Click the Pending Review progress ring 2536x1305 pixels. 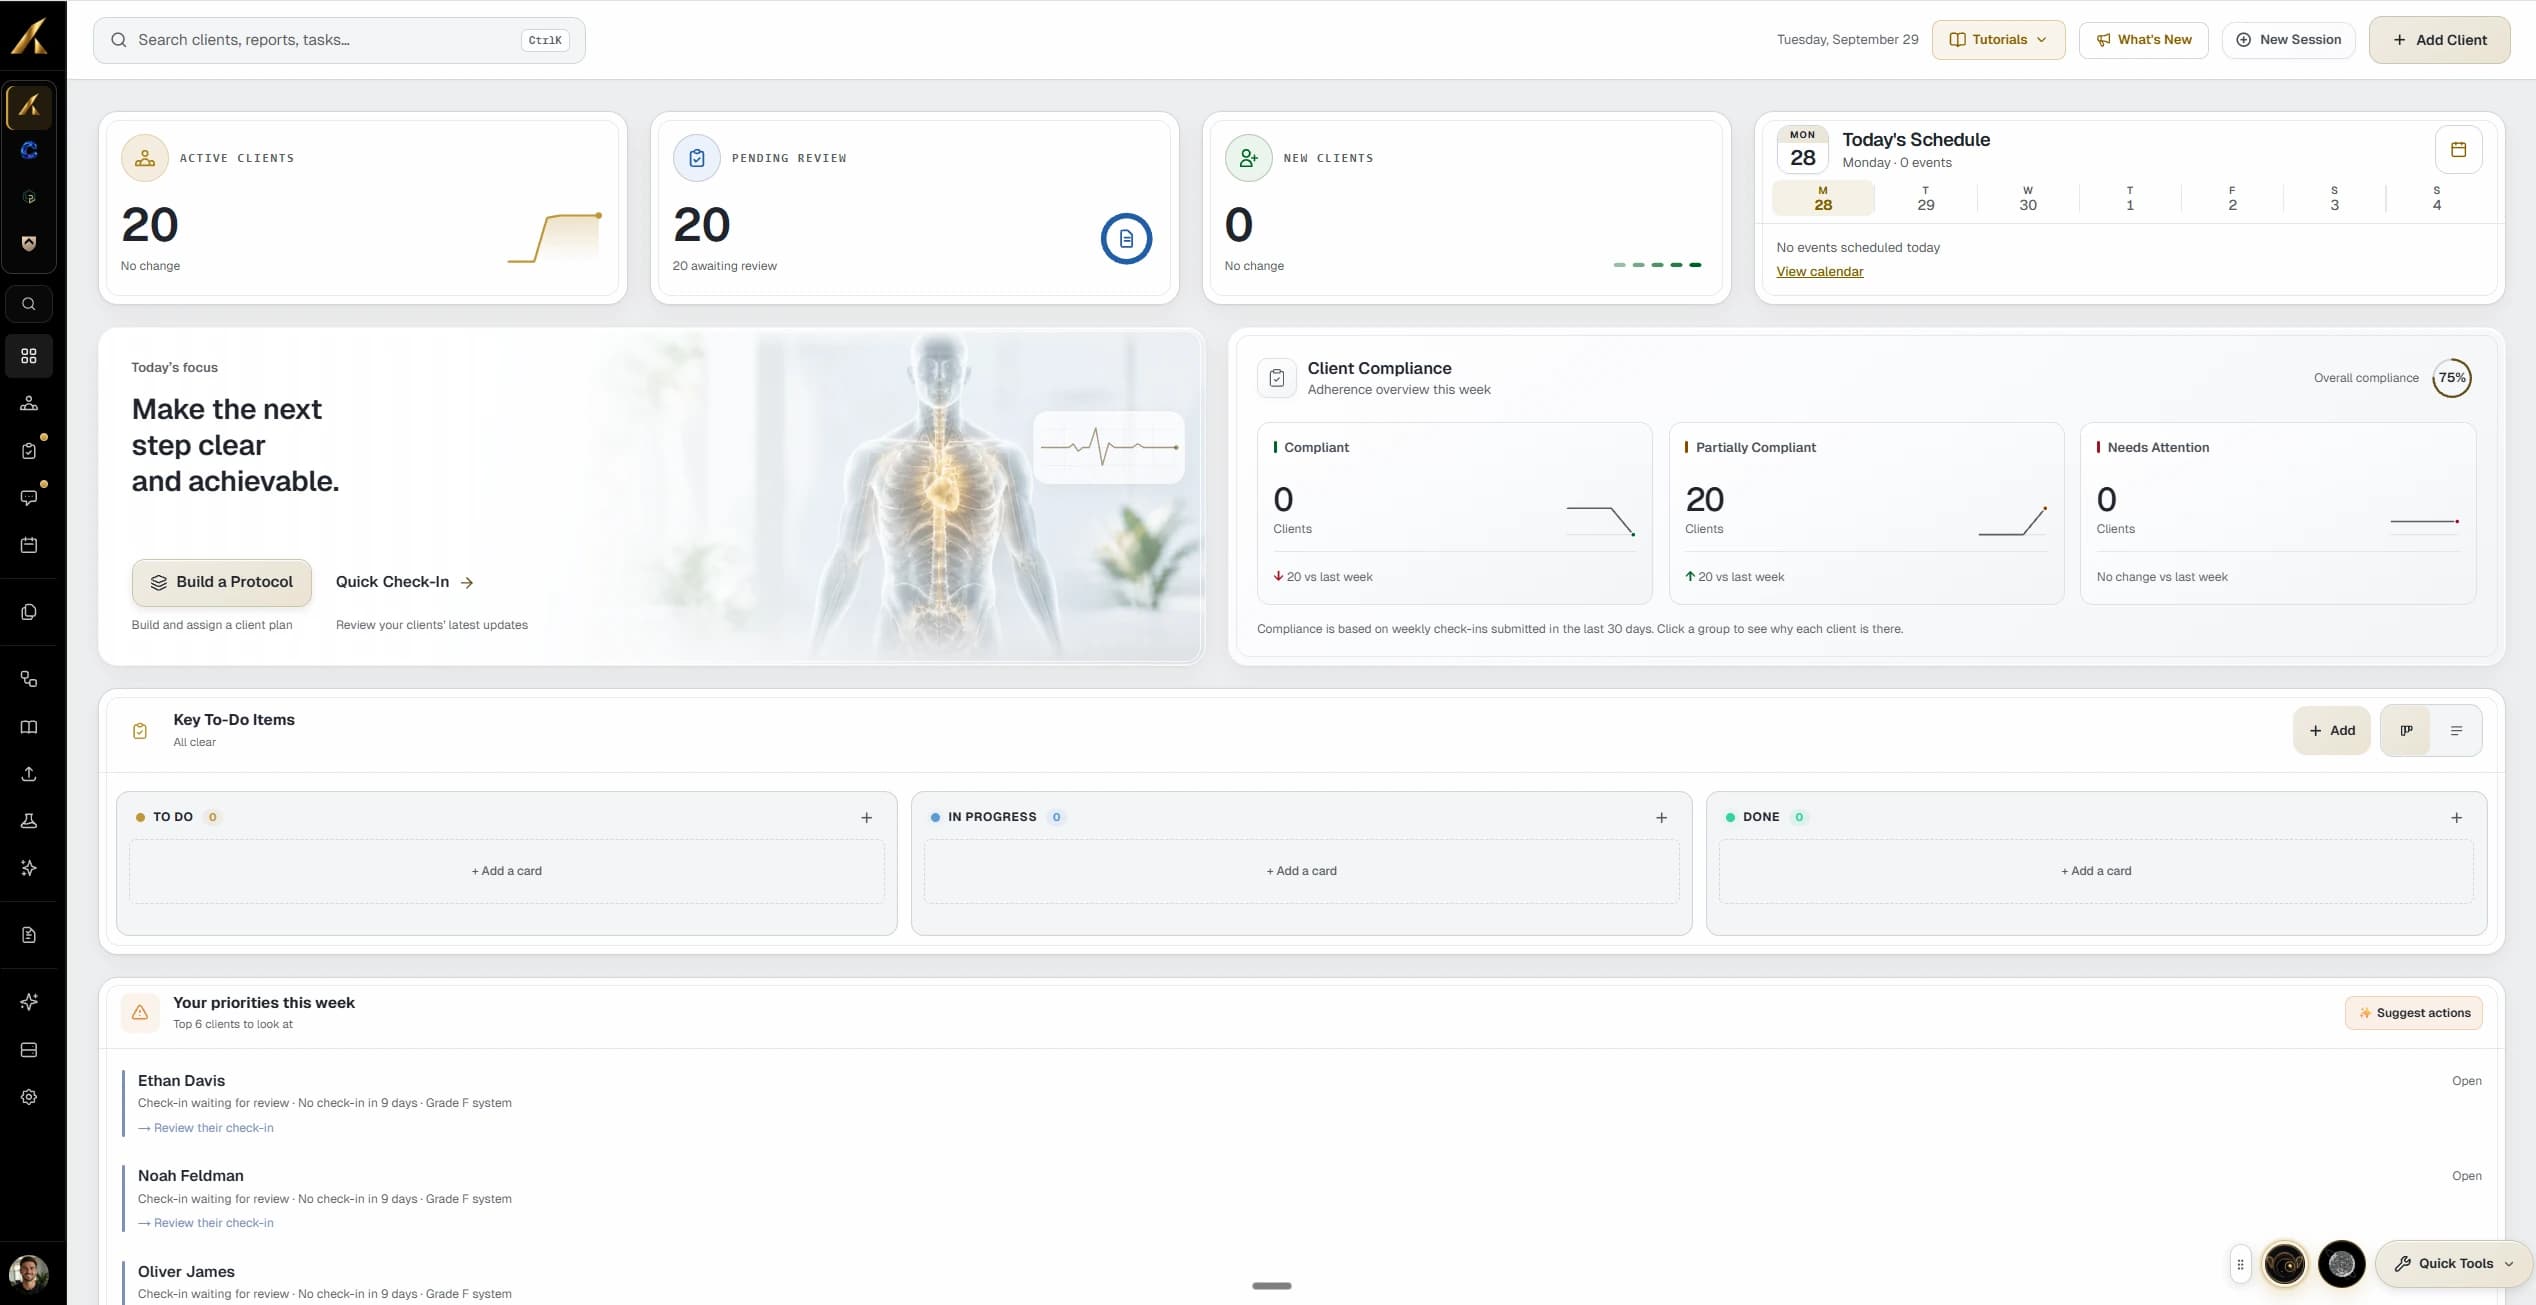1126,239
